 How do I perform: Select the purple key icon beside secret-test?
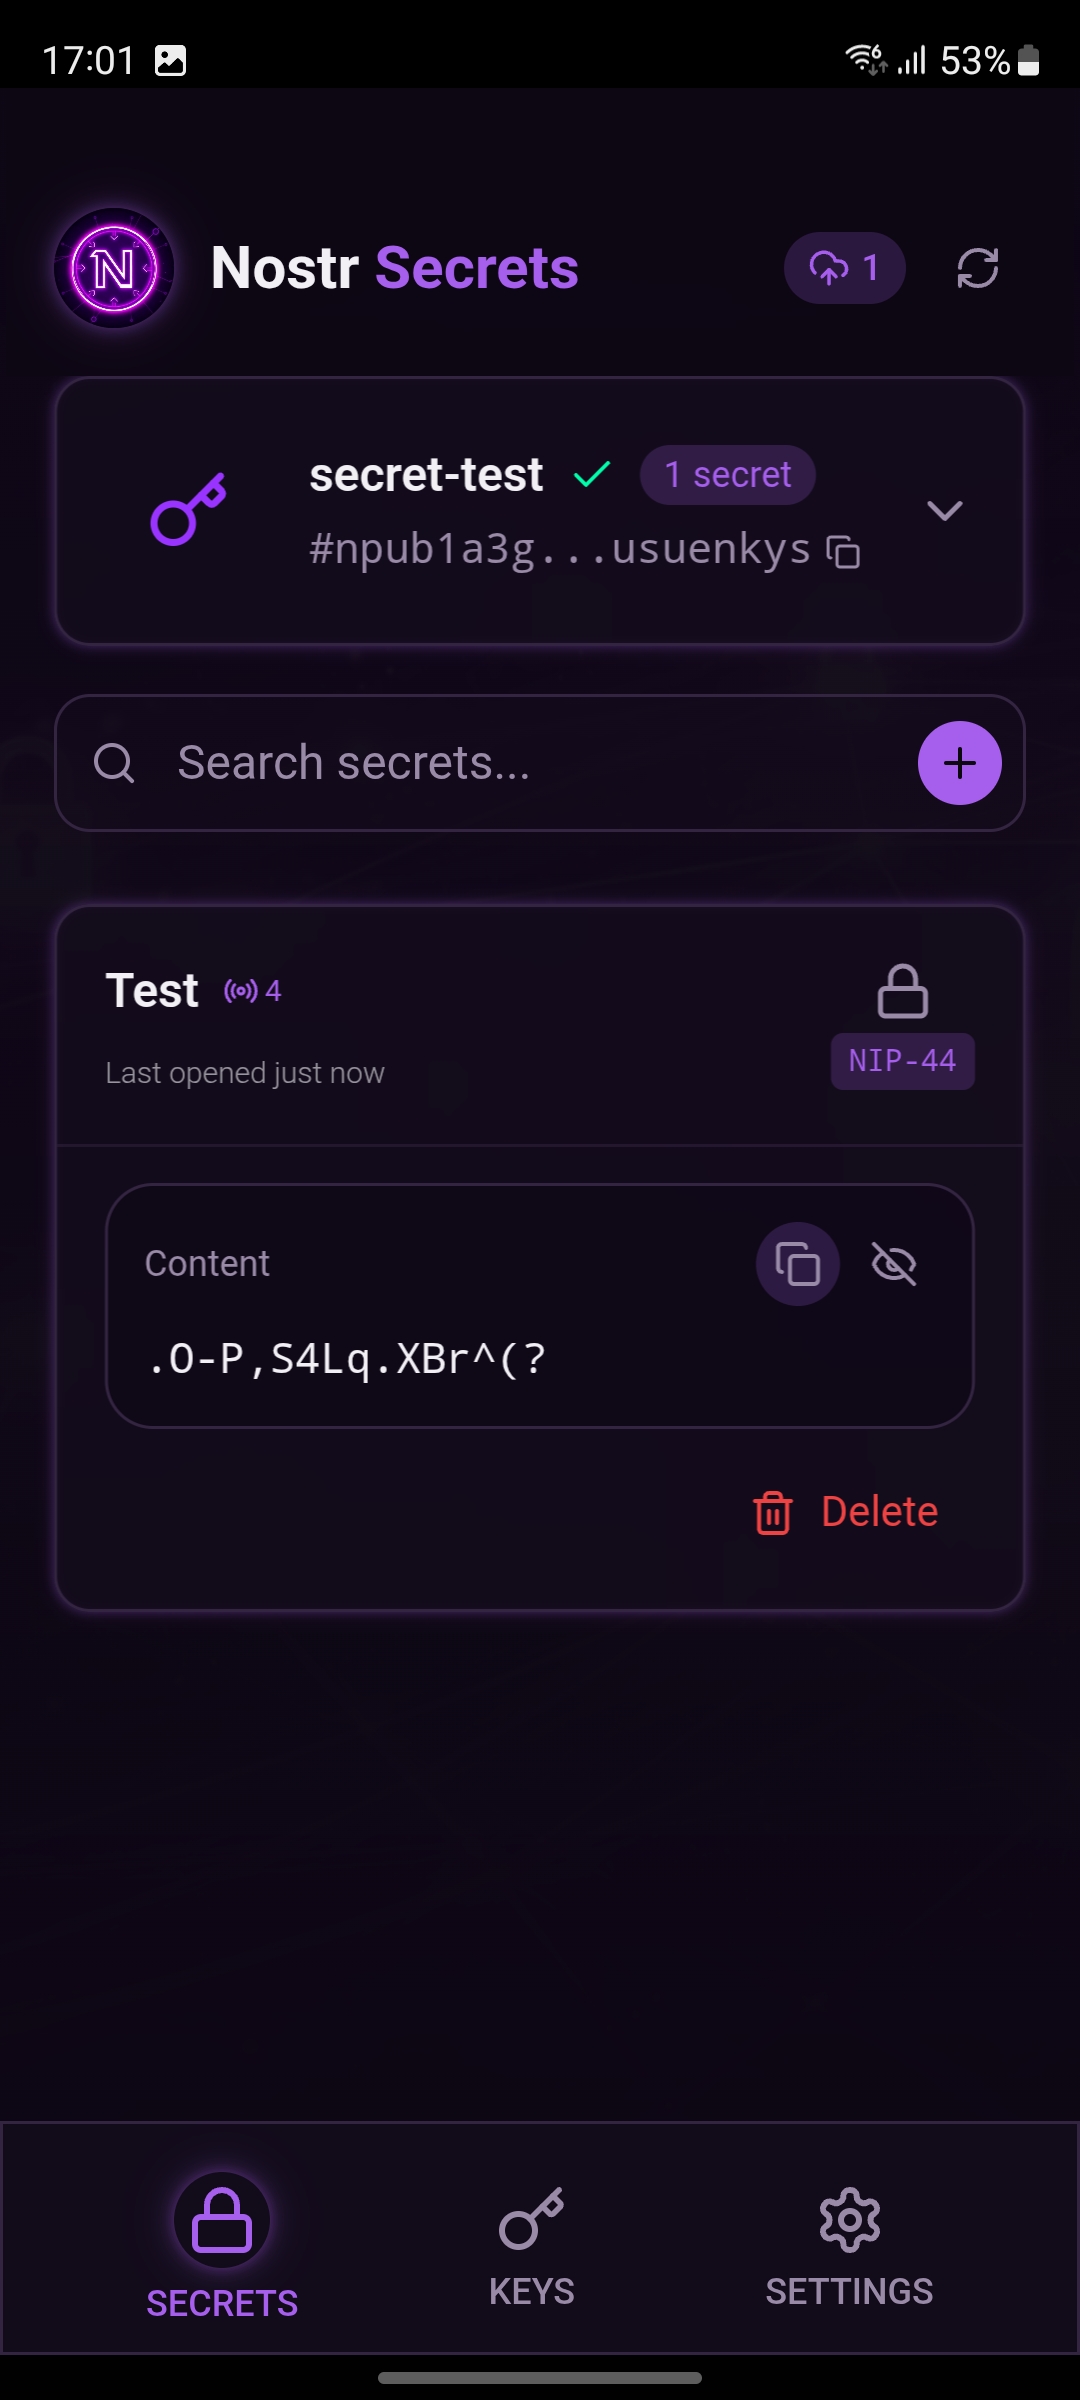click(x=192, y=510)
